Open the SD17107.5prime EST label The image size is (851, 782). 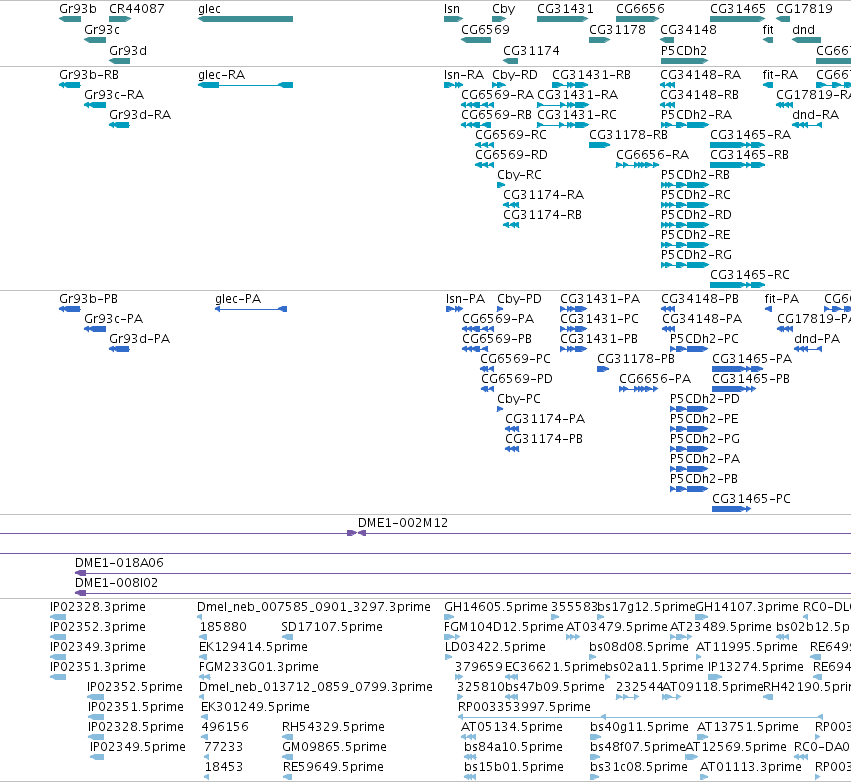332,626
